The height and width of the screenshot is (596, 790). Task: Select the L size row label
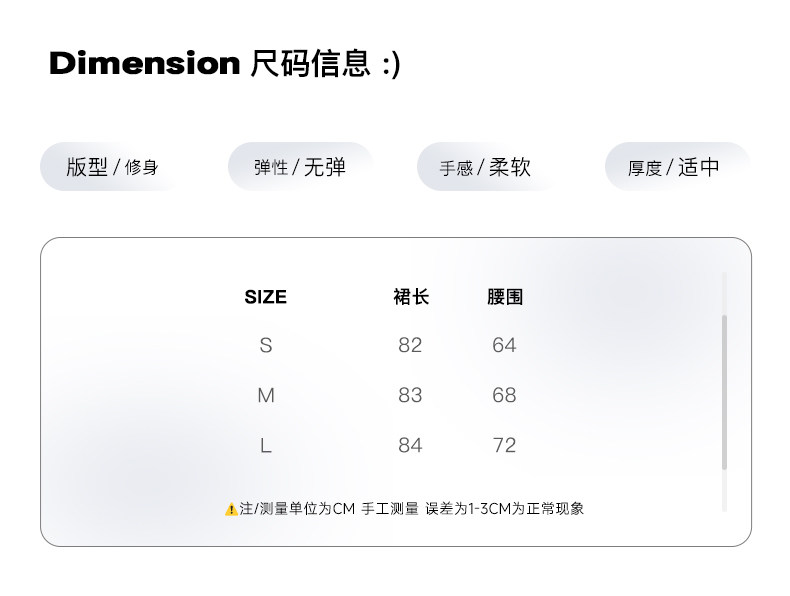coord(265,445)
